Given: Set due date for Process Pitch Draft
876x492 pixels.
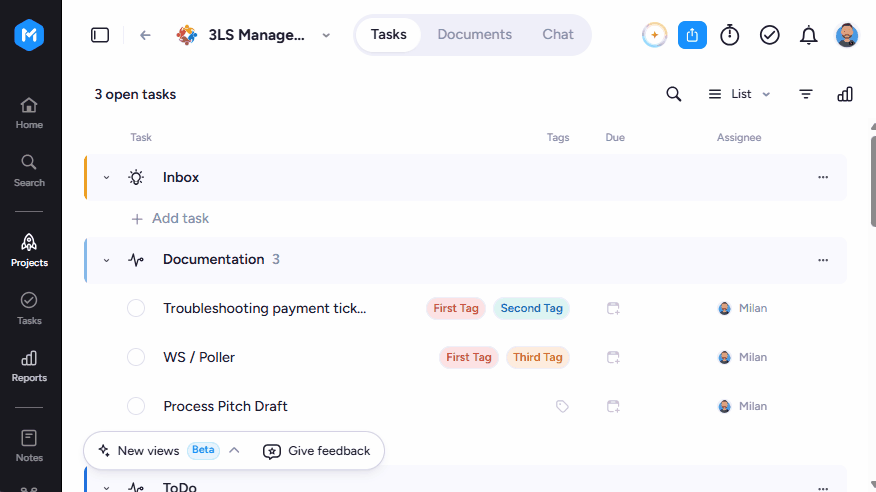Looking at the screenshot, I should click(x=613, y=406).
